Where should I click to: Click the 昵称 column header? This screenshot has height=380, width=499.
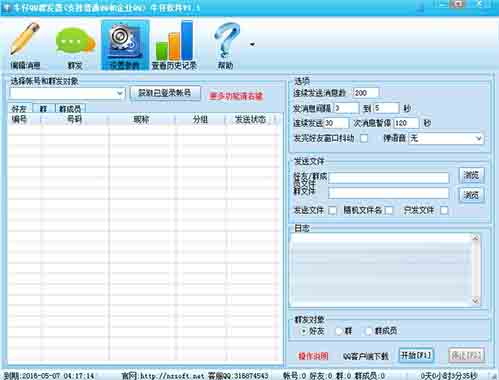tap(141, 120)
